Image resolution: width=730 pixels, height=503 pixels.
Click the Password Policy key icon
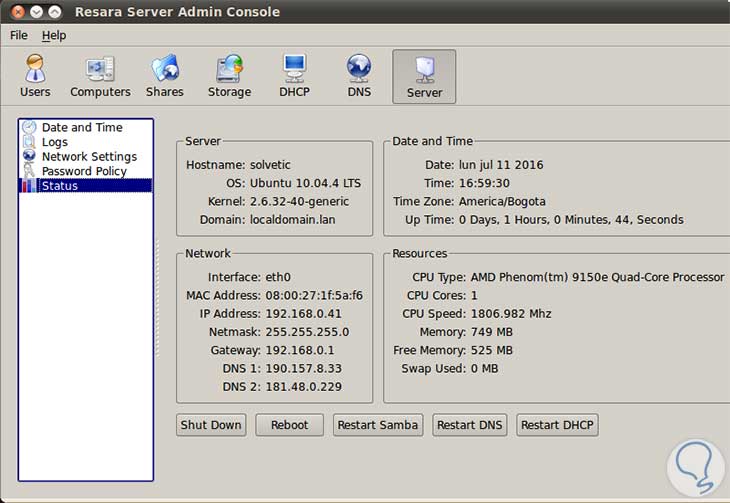pos(29,170)
